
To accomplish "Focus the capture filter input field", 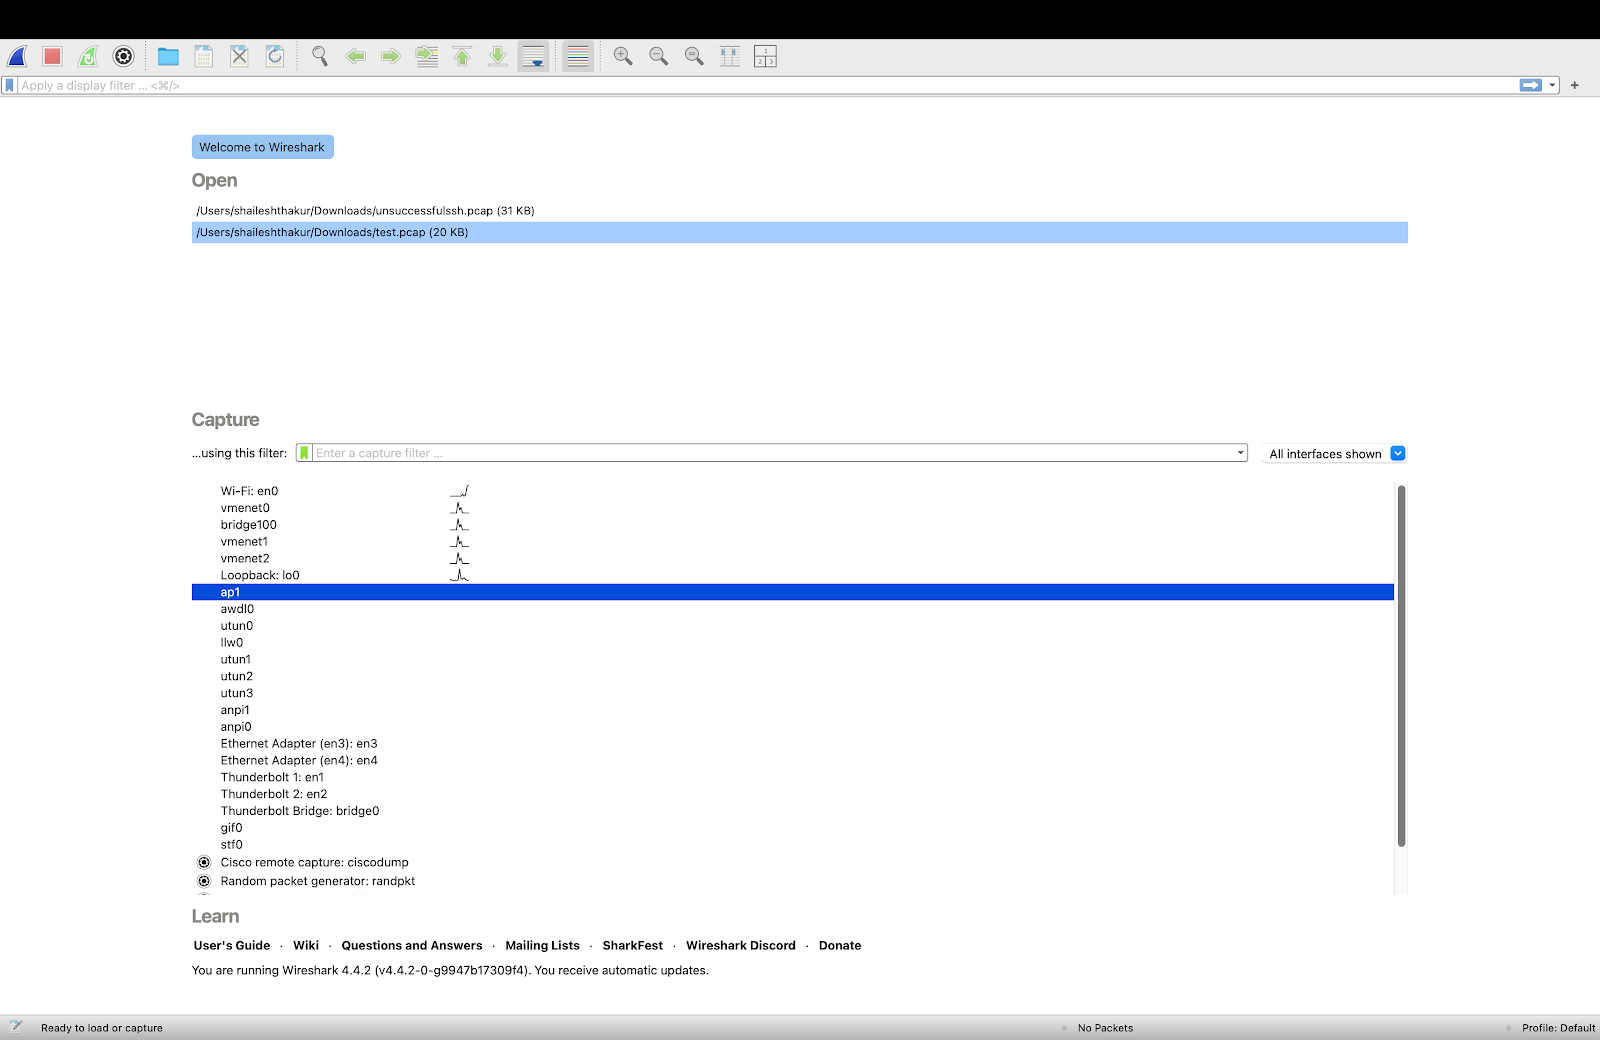I will tap(772, 453).
